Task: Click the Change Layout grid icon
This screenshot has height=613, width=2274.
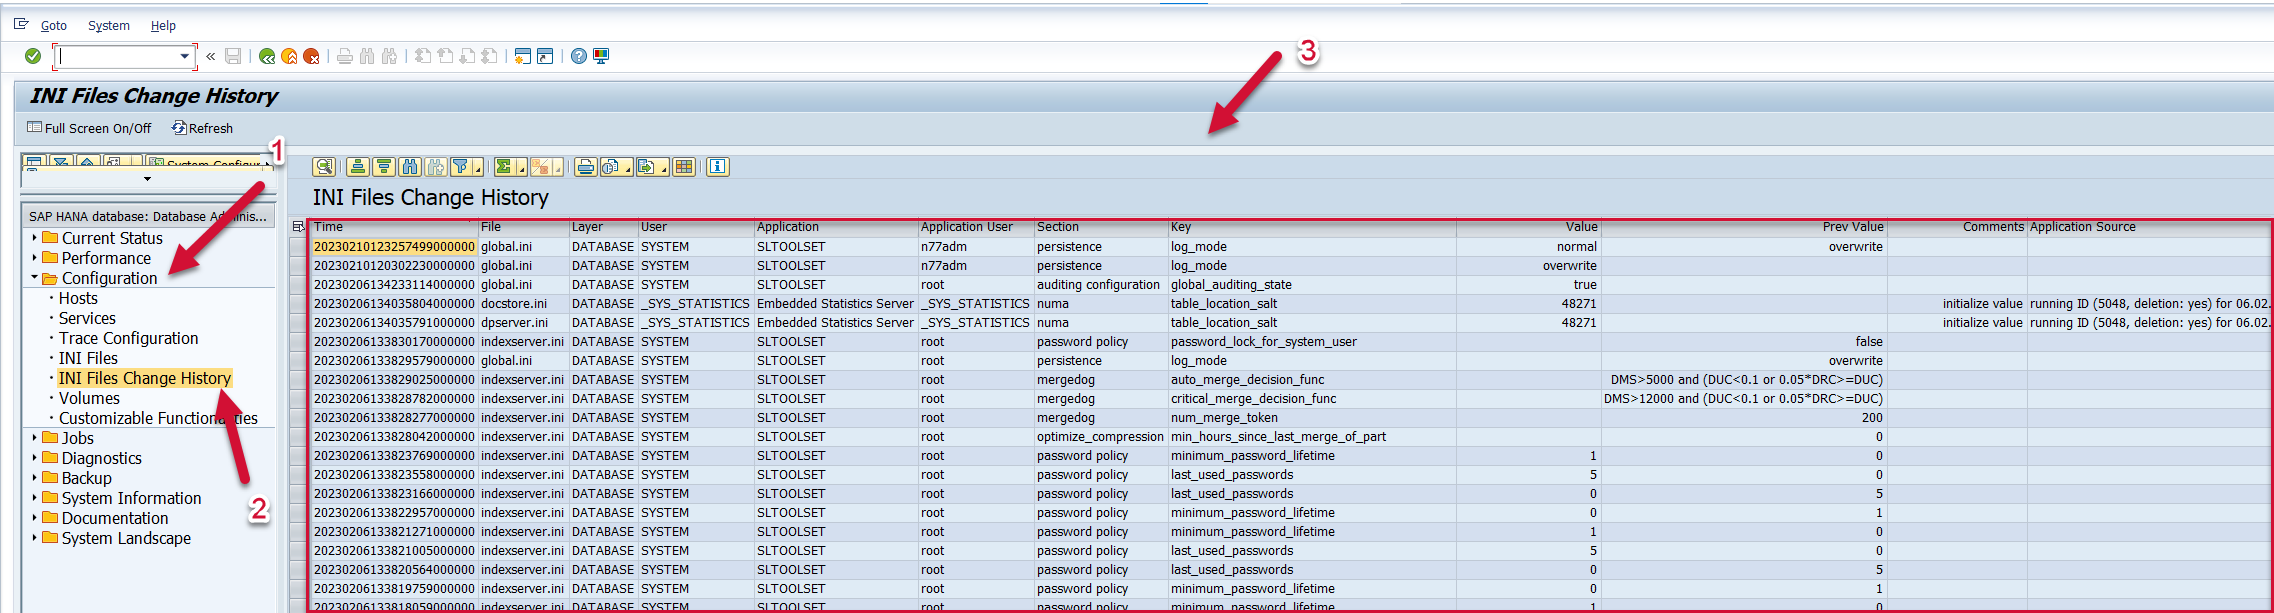Action: pyautogui.click(x=684, y=167)
